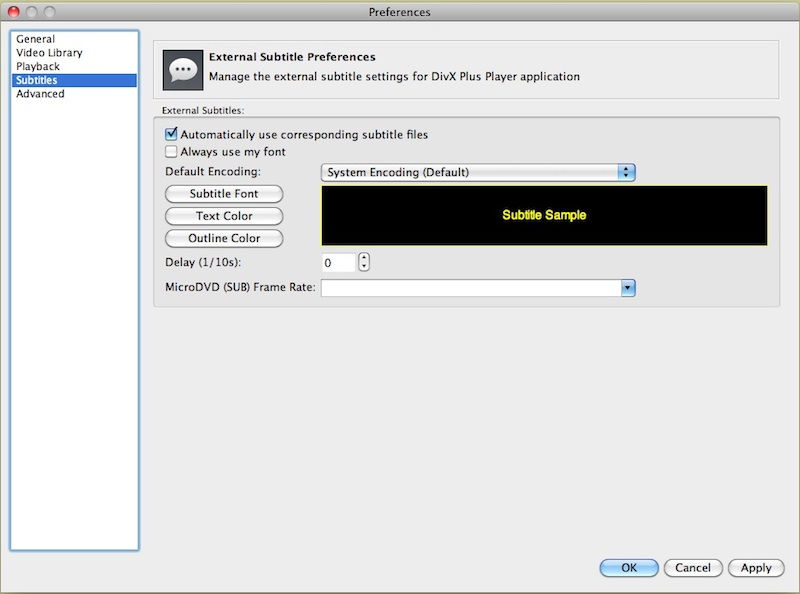The height and width of the screenshot is (594, 800).
Task: Open Video Library preferences
Action: pos(49,53)
